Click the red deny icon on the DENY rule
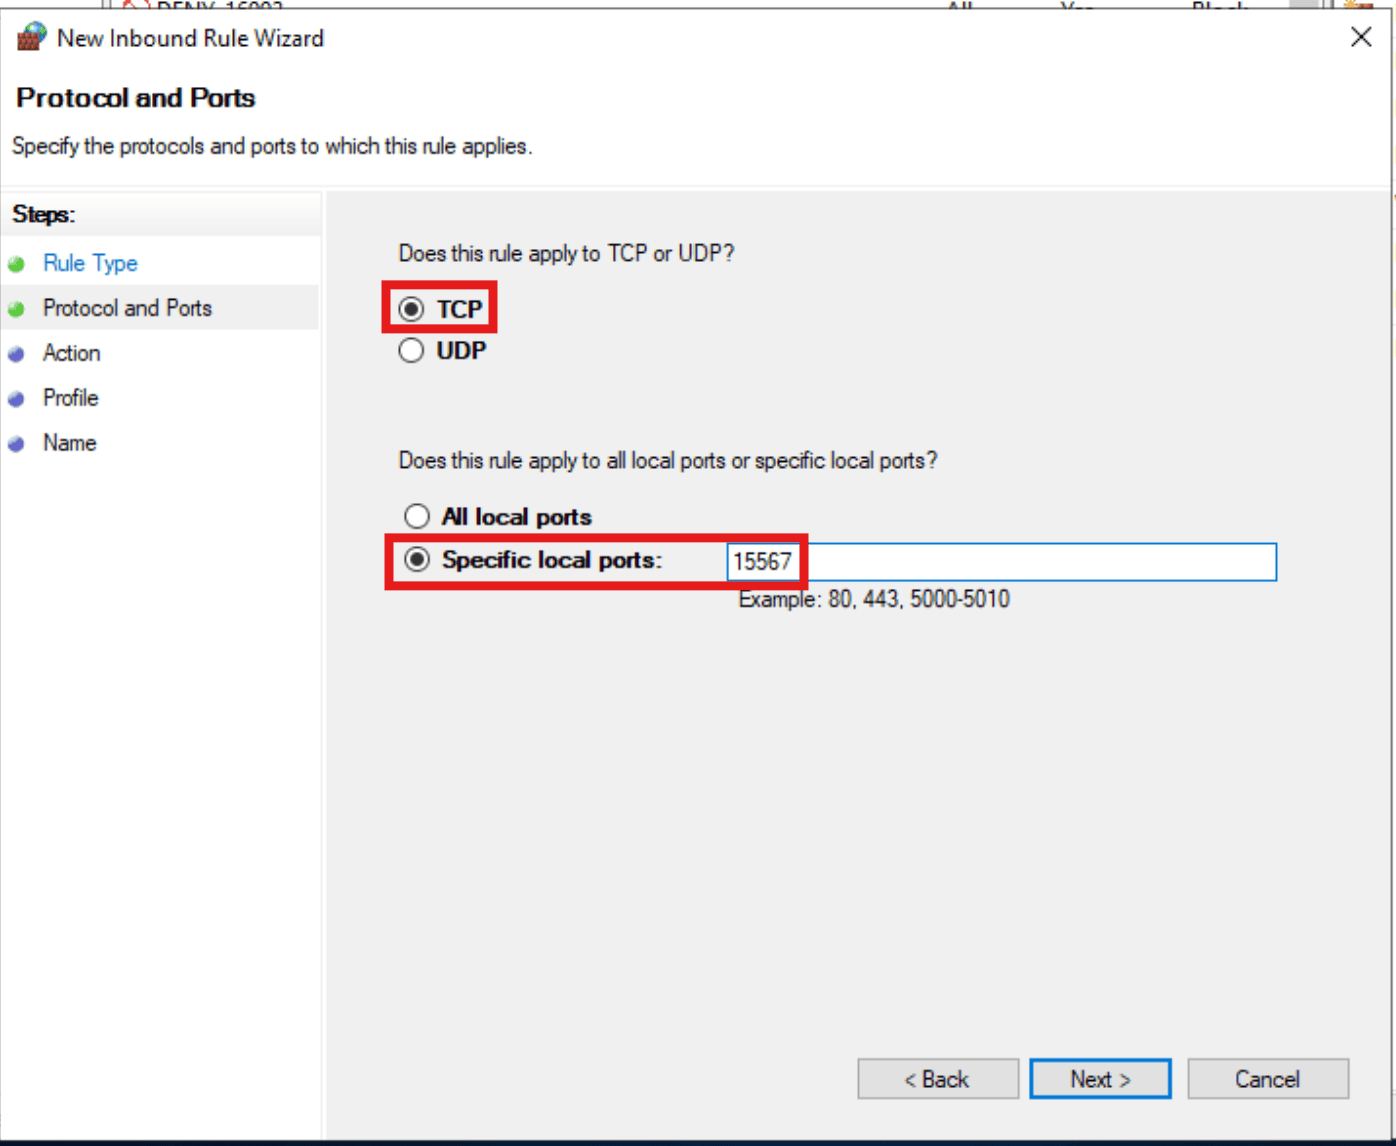 click(x=136, y=7)
